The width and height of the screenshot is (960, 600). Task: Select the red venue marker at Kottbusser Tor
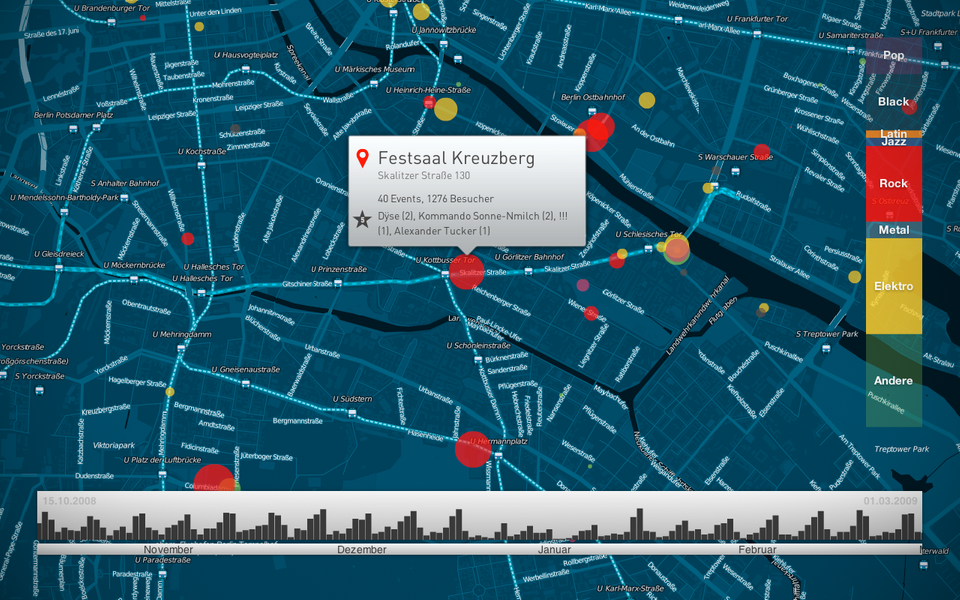[x=465, y=272]
